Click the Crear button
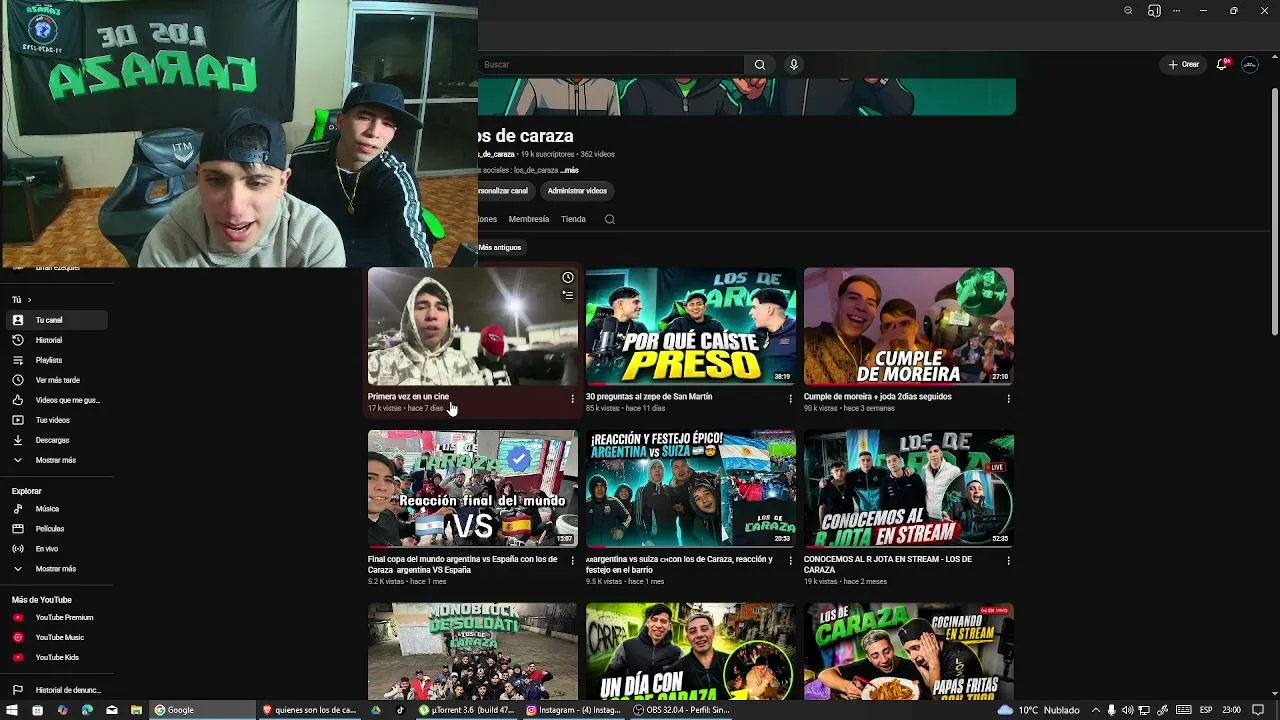The image size is (1280, 720). [1183, 65]
